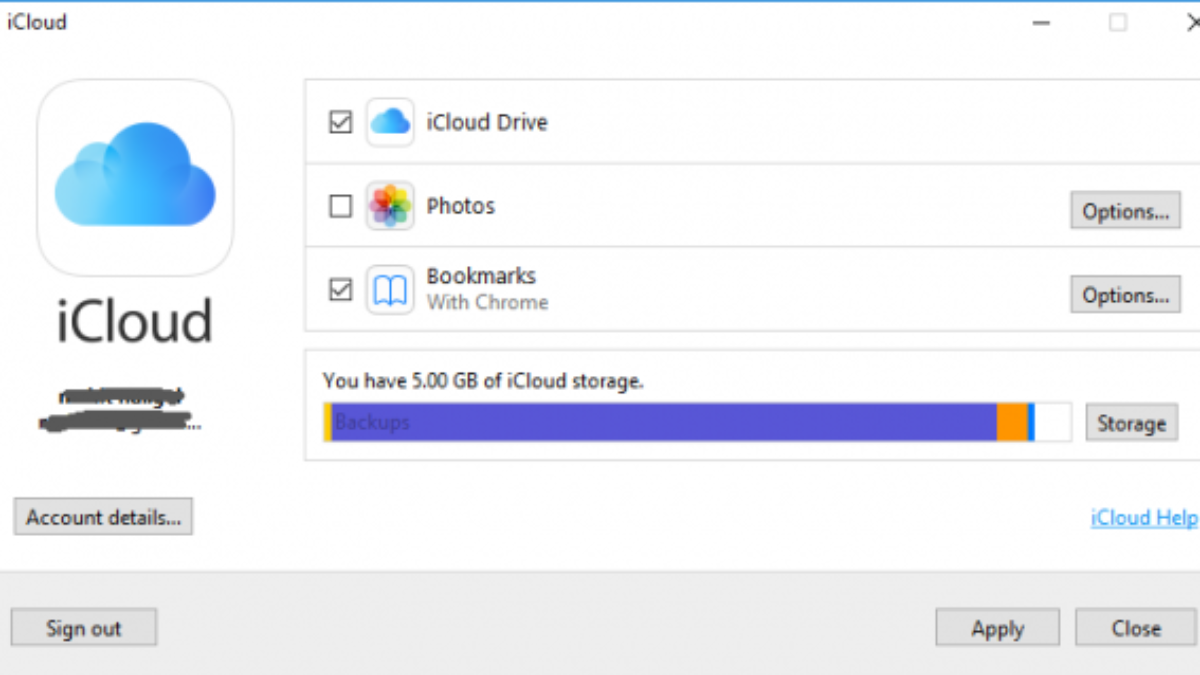Apply the current settings
1200x675 pixels.
pyautogui.click(x=997, y=628)
